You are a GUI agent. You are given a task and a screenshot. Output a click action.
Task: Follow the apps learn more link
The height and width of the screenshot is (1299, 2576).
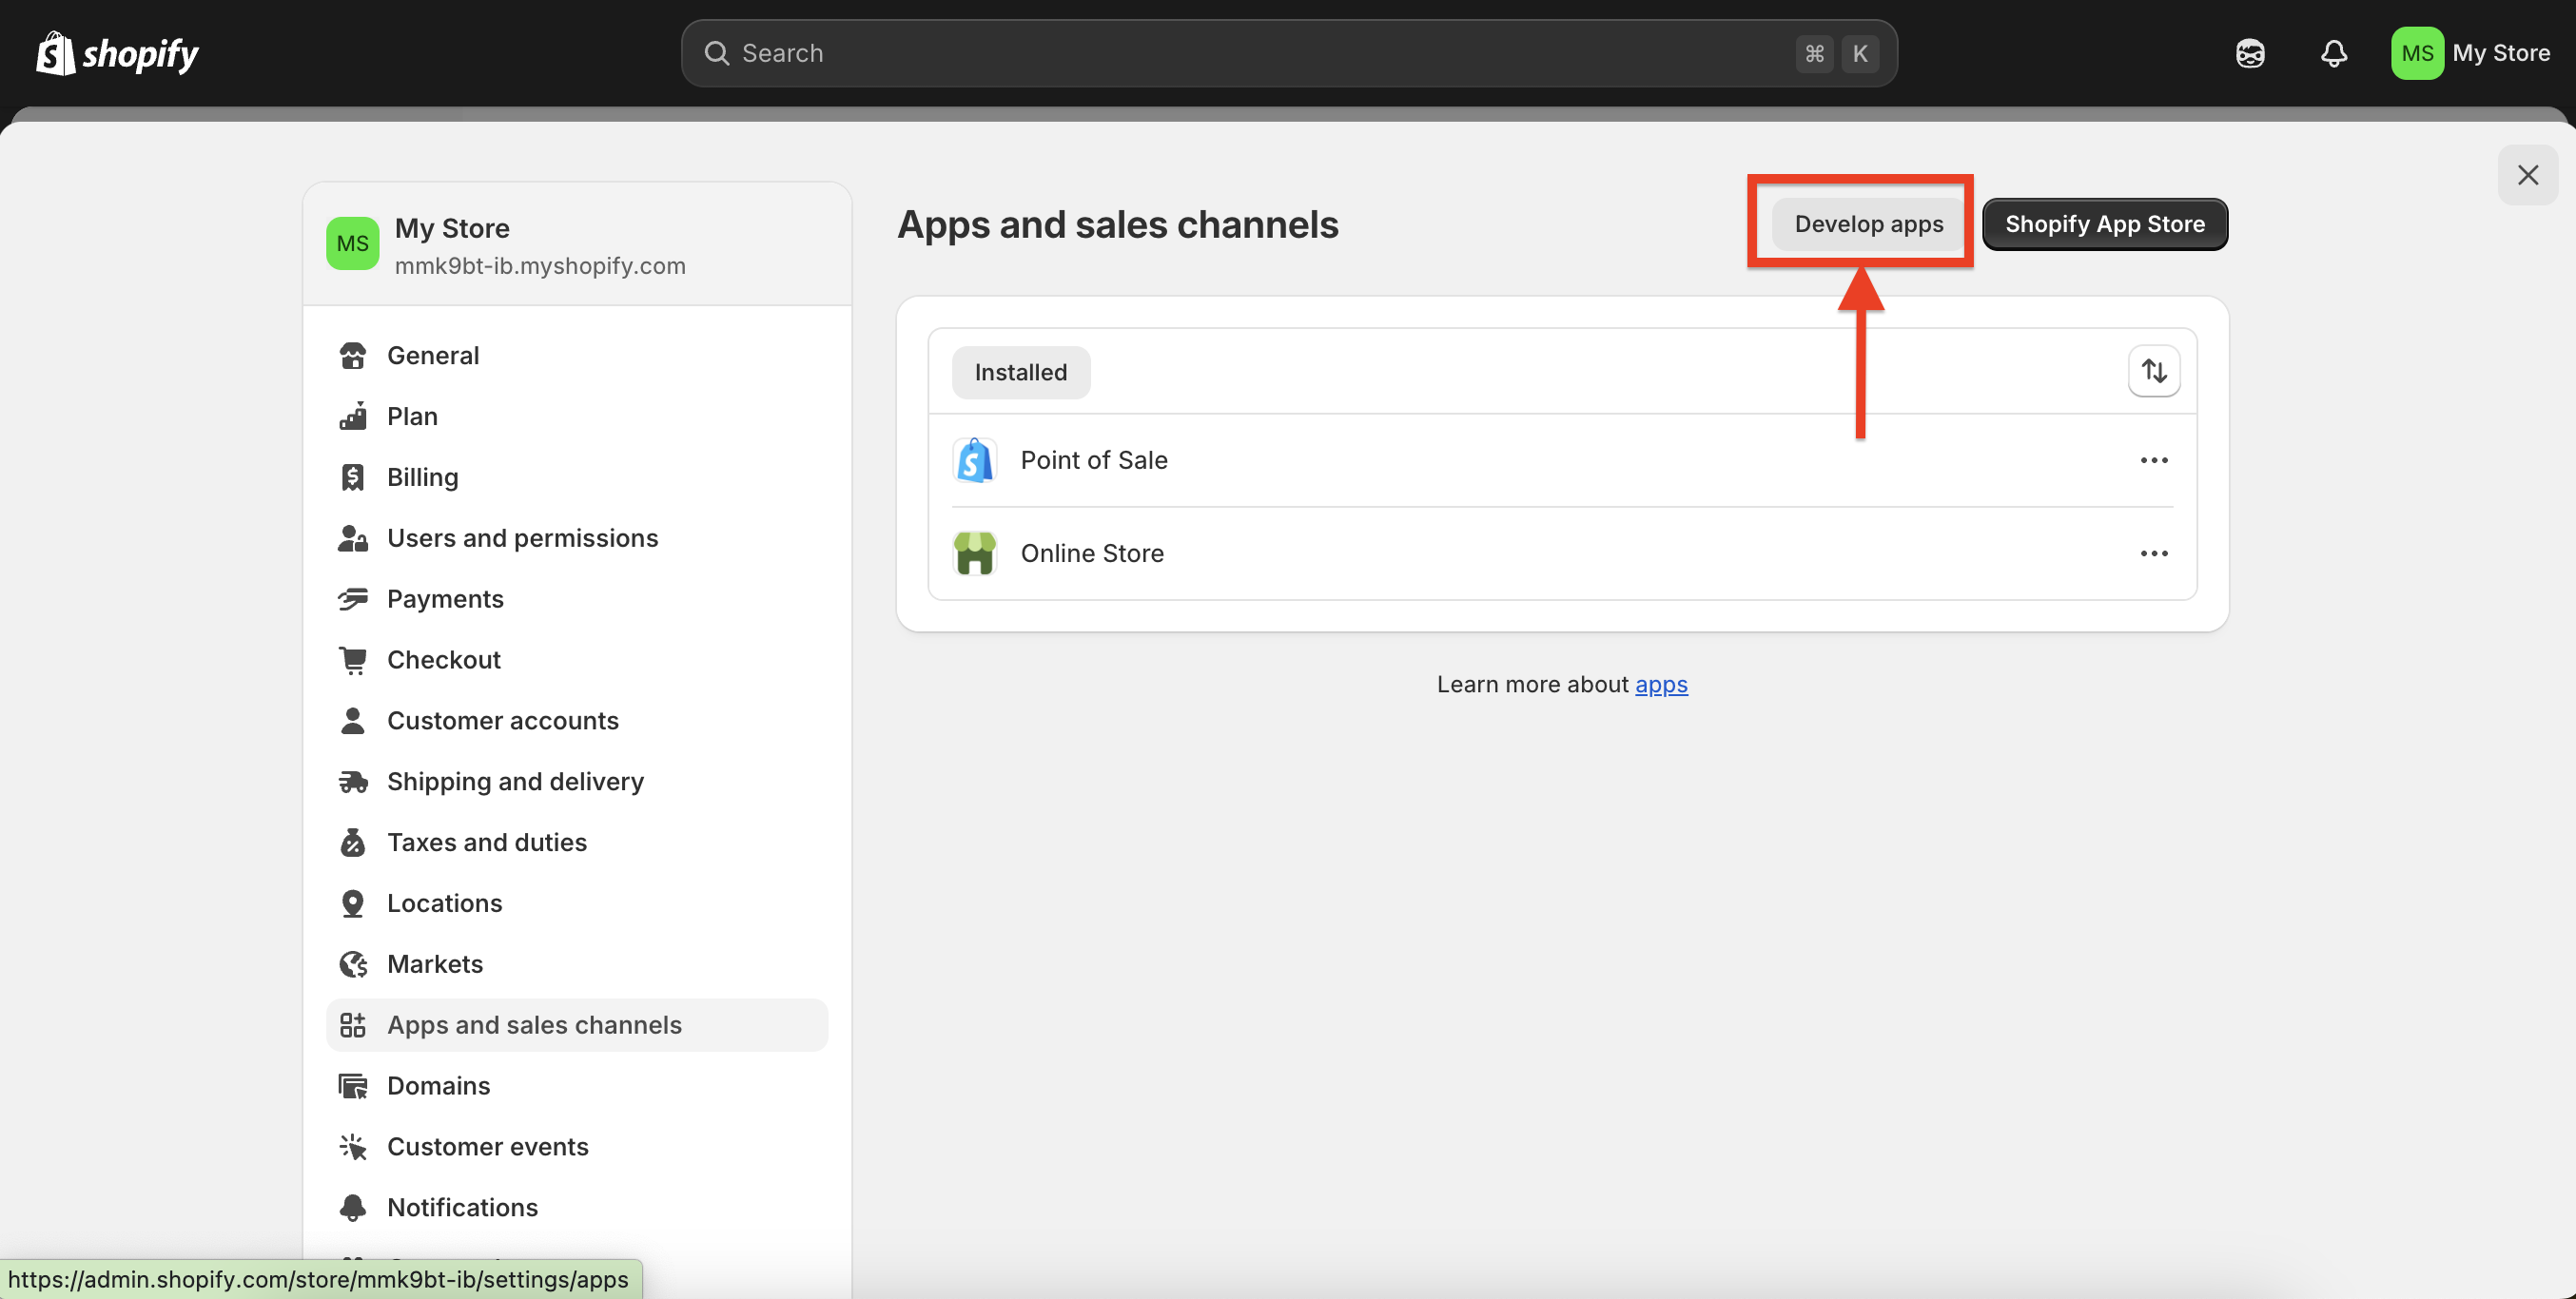1660,684
